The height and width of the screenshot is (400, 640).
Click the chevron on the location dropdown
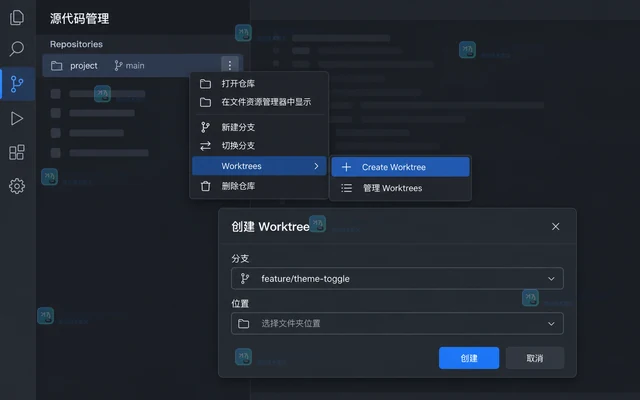(x=551, y=324)
